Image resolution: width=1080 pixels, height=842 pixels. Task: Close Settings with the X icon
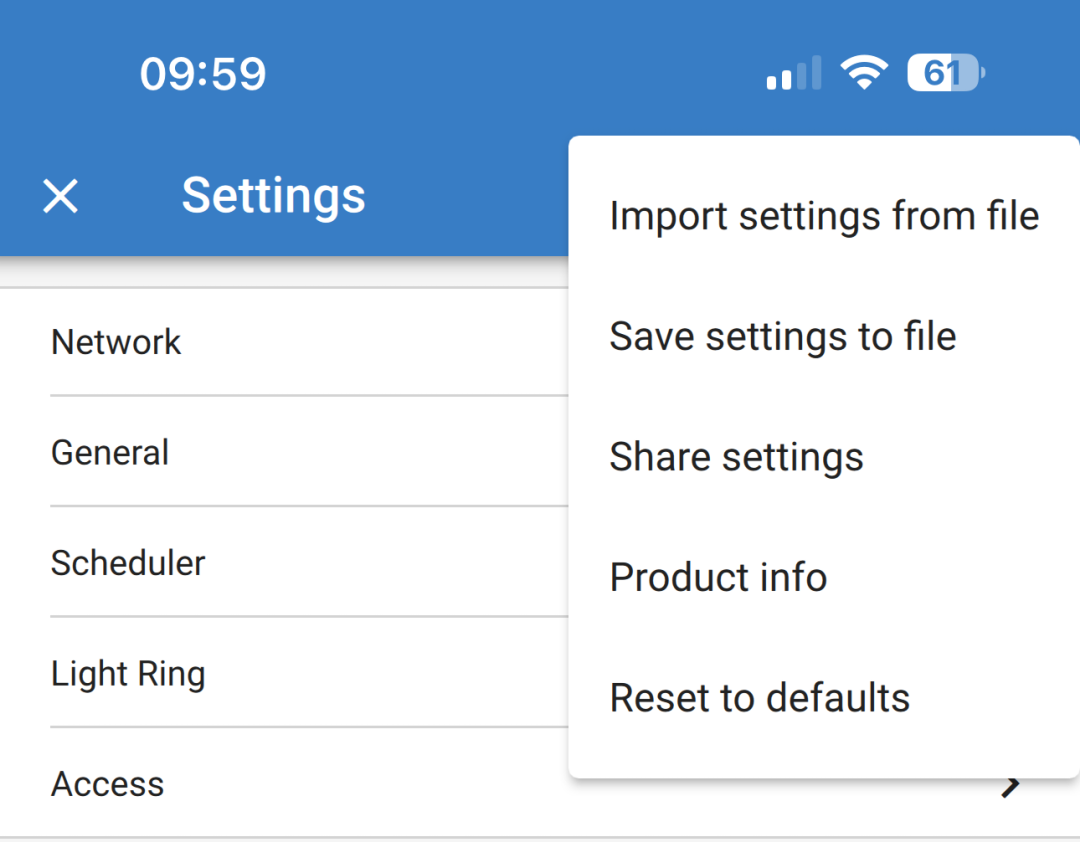(x=59, y=196)
